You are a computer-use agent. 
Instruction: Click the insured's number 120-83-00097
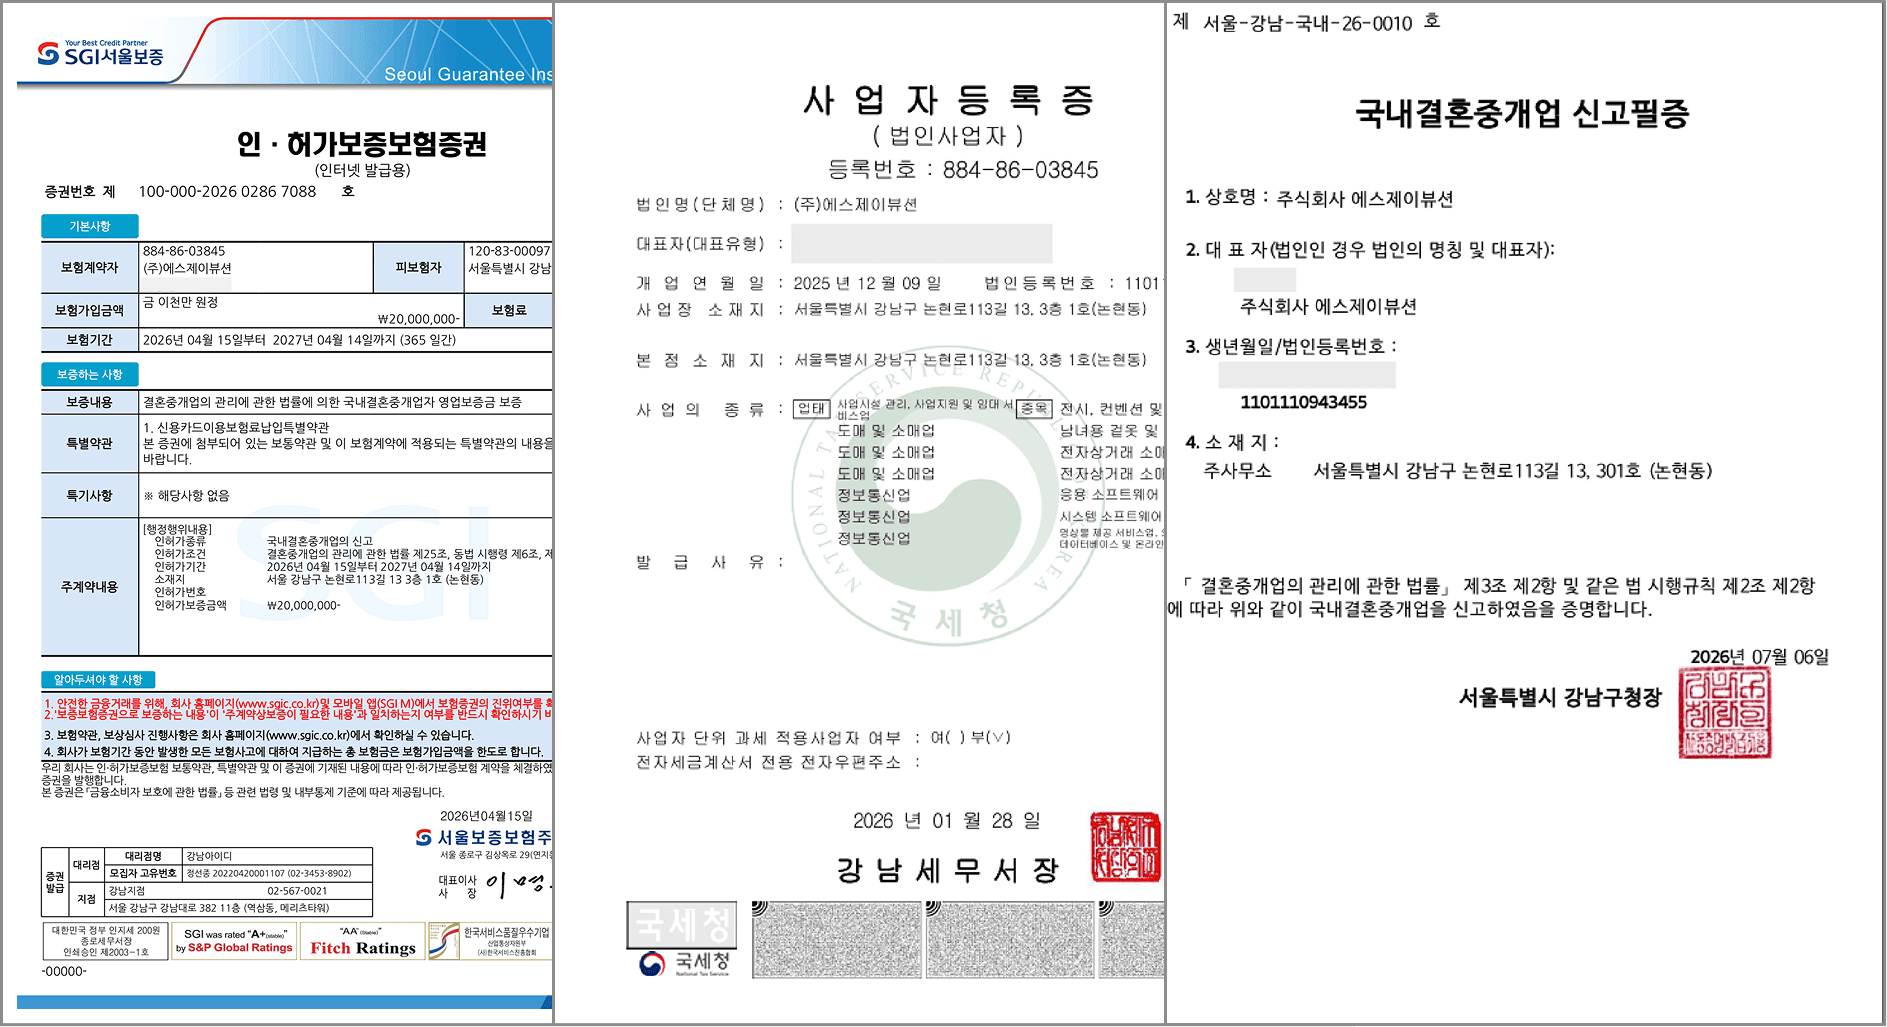509,251
